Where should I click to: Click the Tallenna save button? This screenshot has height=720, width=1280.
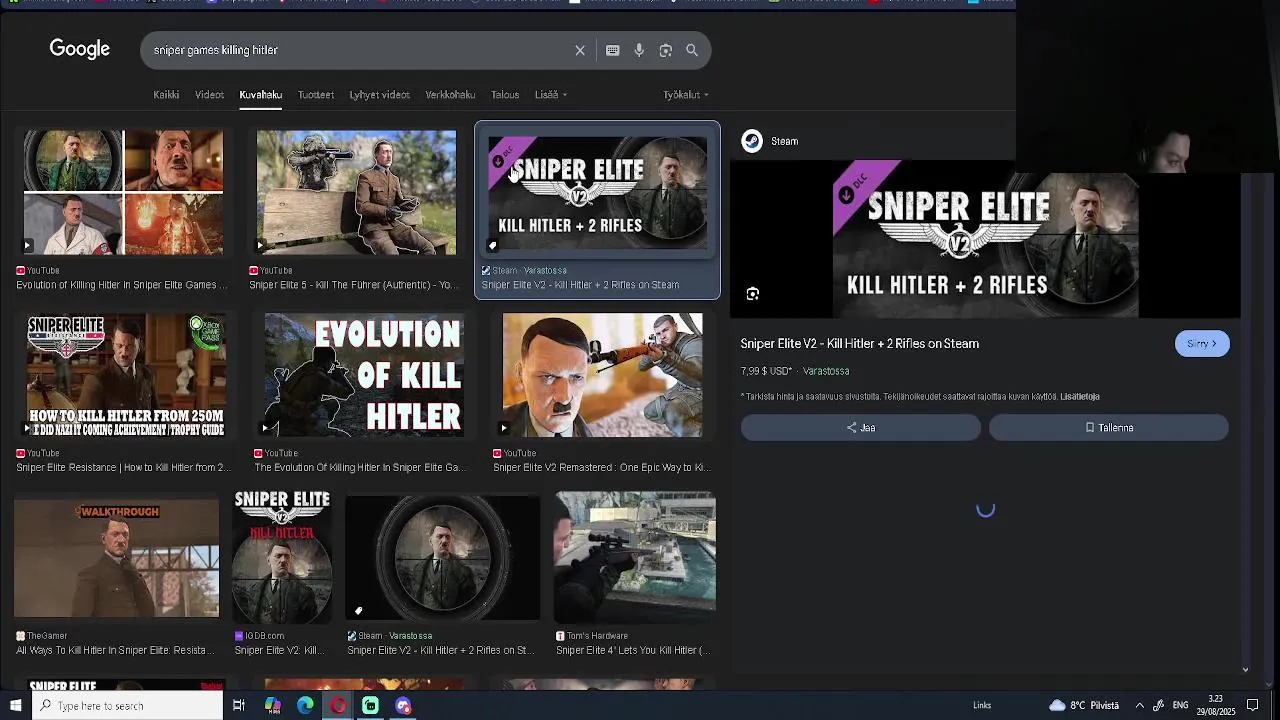(1109, 428)
